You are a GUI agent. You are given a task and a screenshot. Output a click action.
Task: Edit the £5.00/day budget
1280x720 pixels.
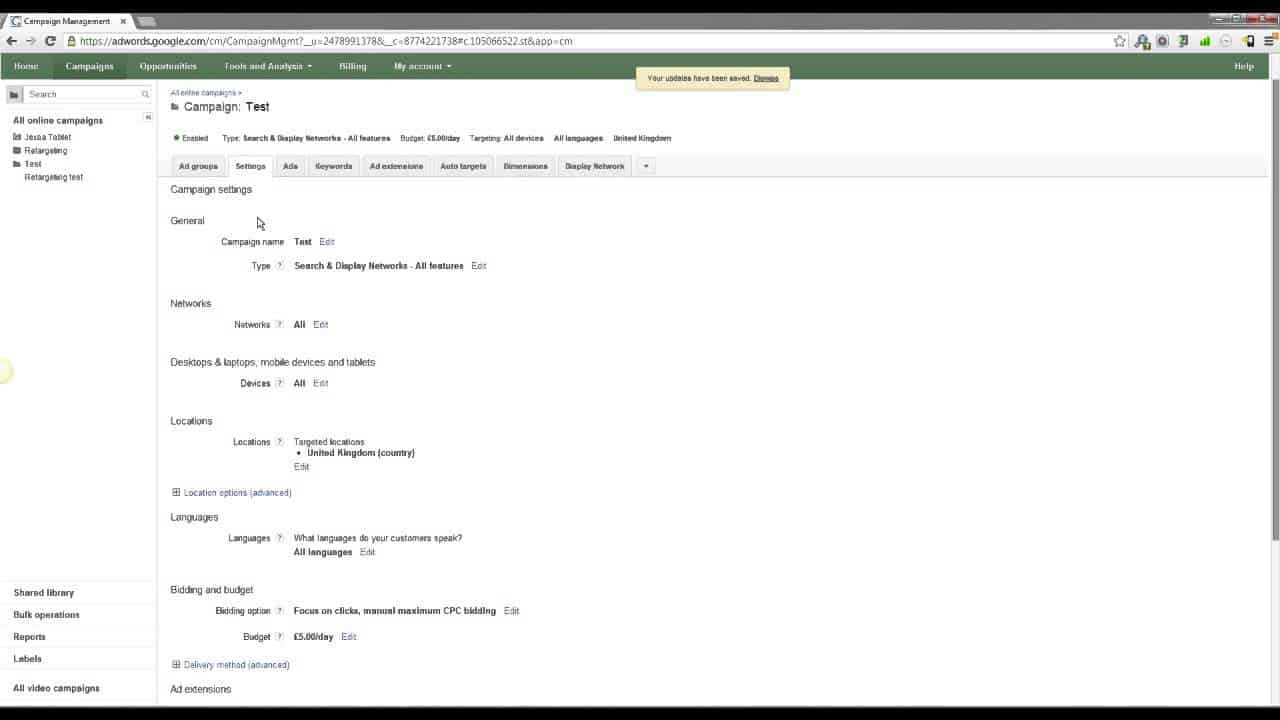[349, 637]
